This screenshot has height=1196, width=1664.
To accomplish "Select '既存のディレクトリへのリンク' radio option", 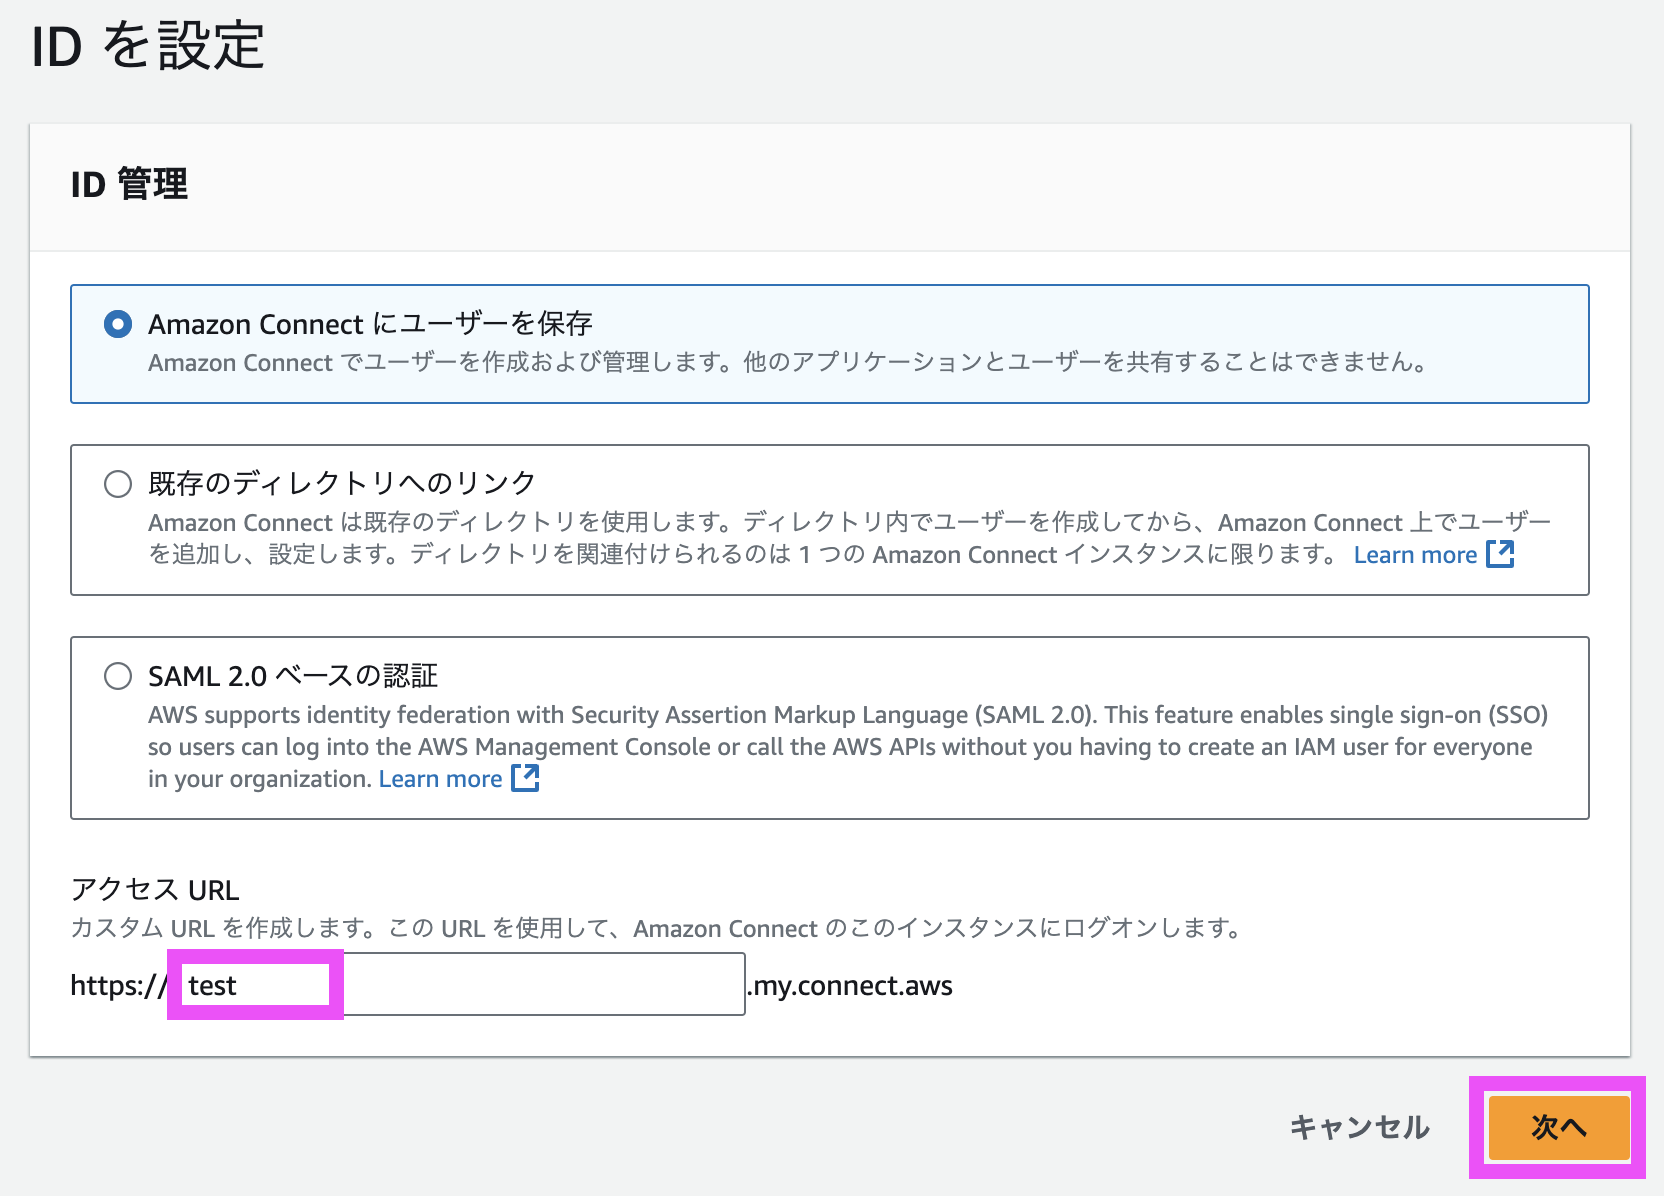I will coord(118,484).
